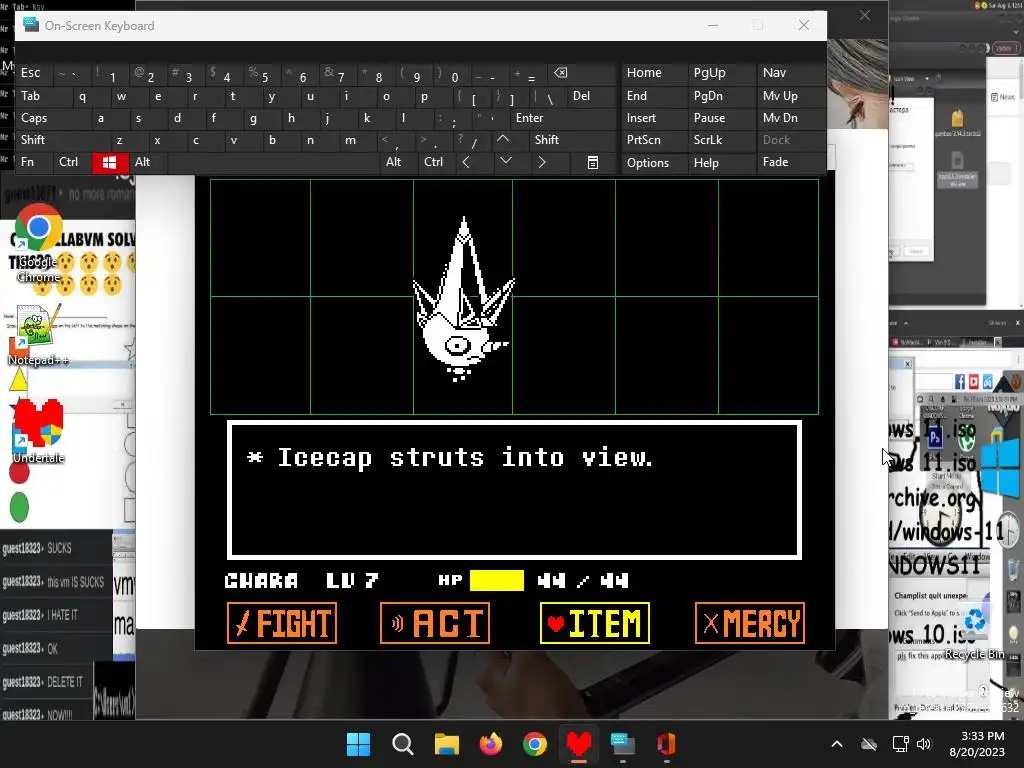Screen dimensions: 1024x768
Task: Click the z key on keyboard
Action: 120,140
